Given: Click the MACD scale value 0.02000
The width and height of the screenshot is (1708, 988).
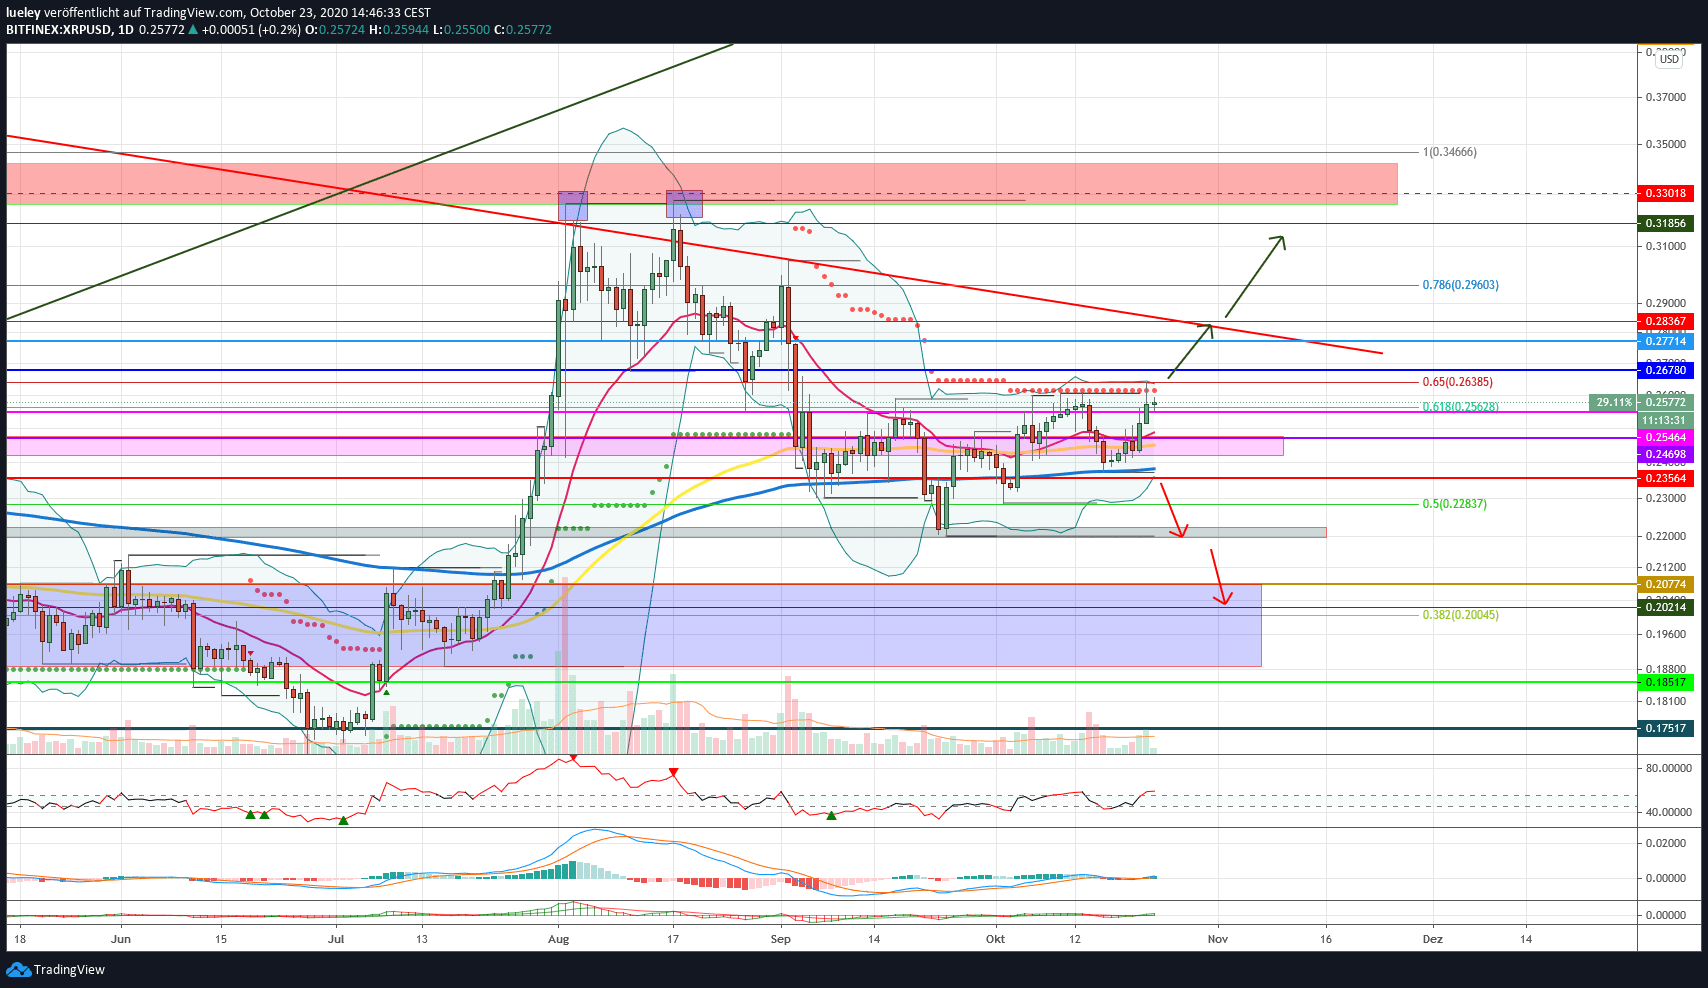Looking at the screenshot, I should tap(1666, 843).
